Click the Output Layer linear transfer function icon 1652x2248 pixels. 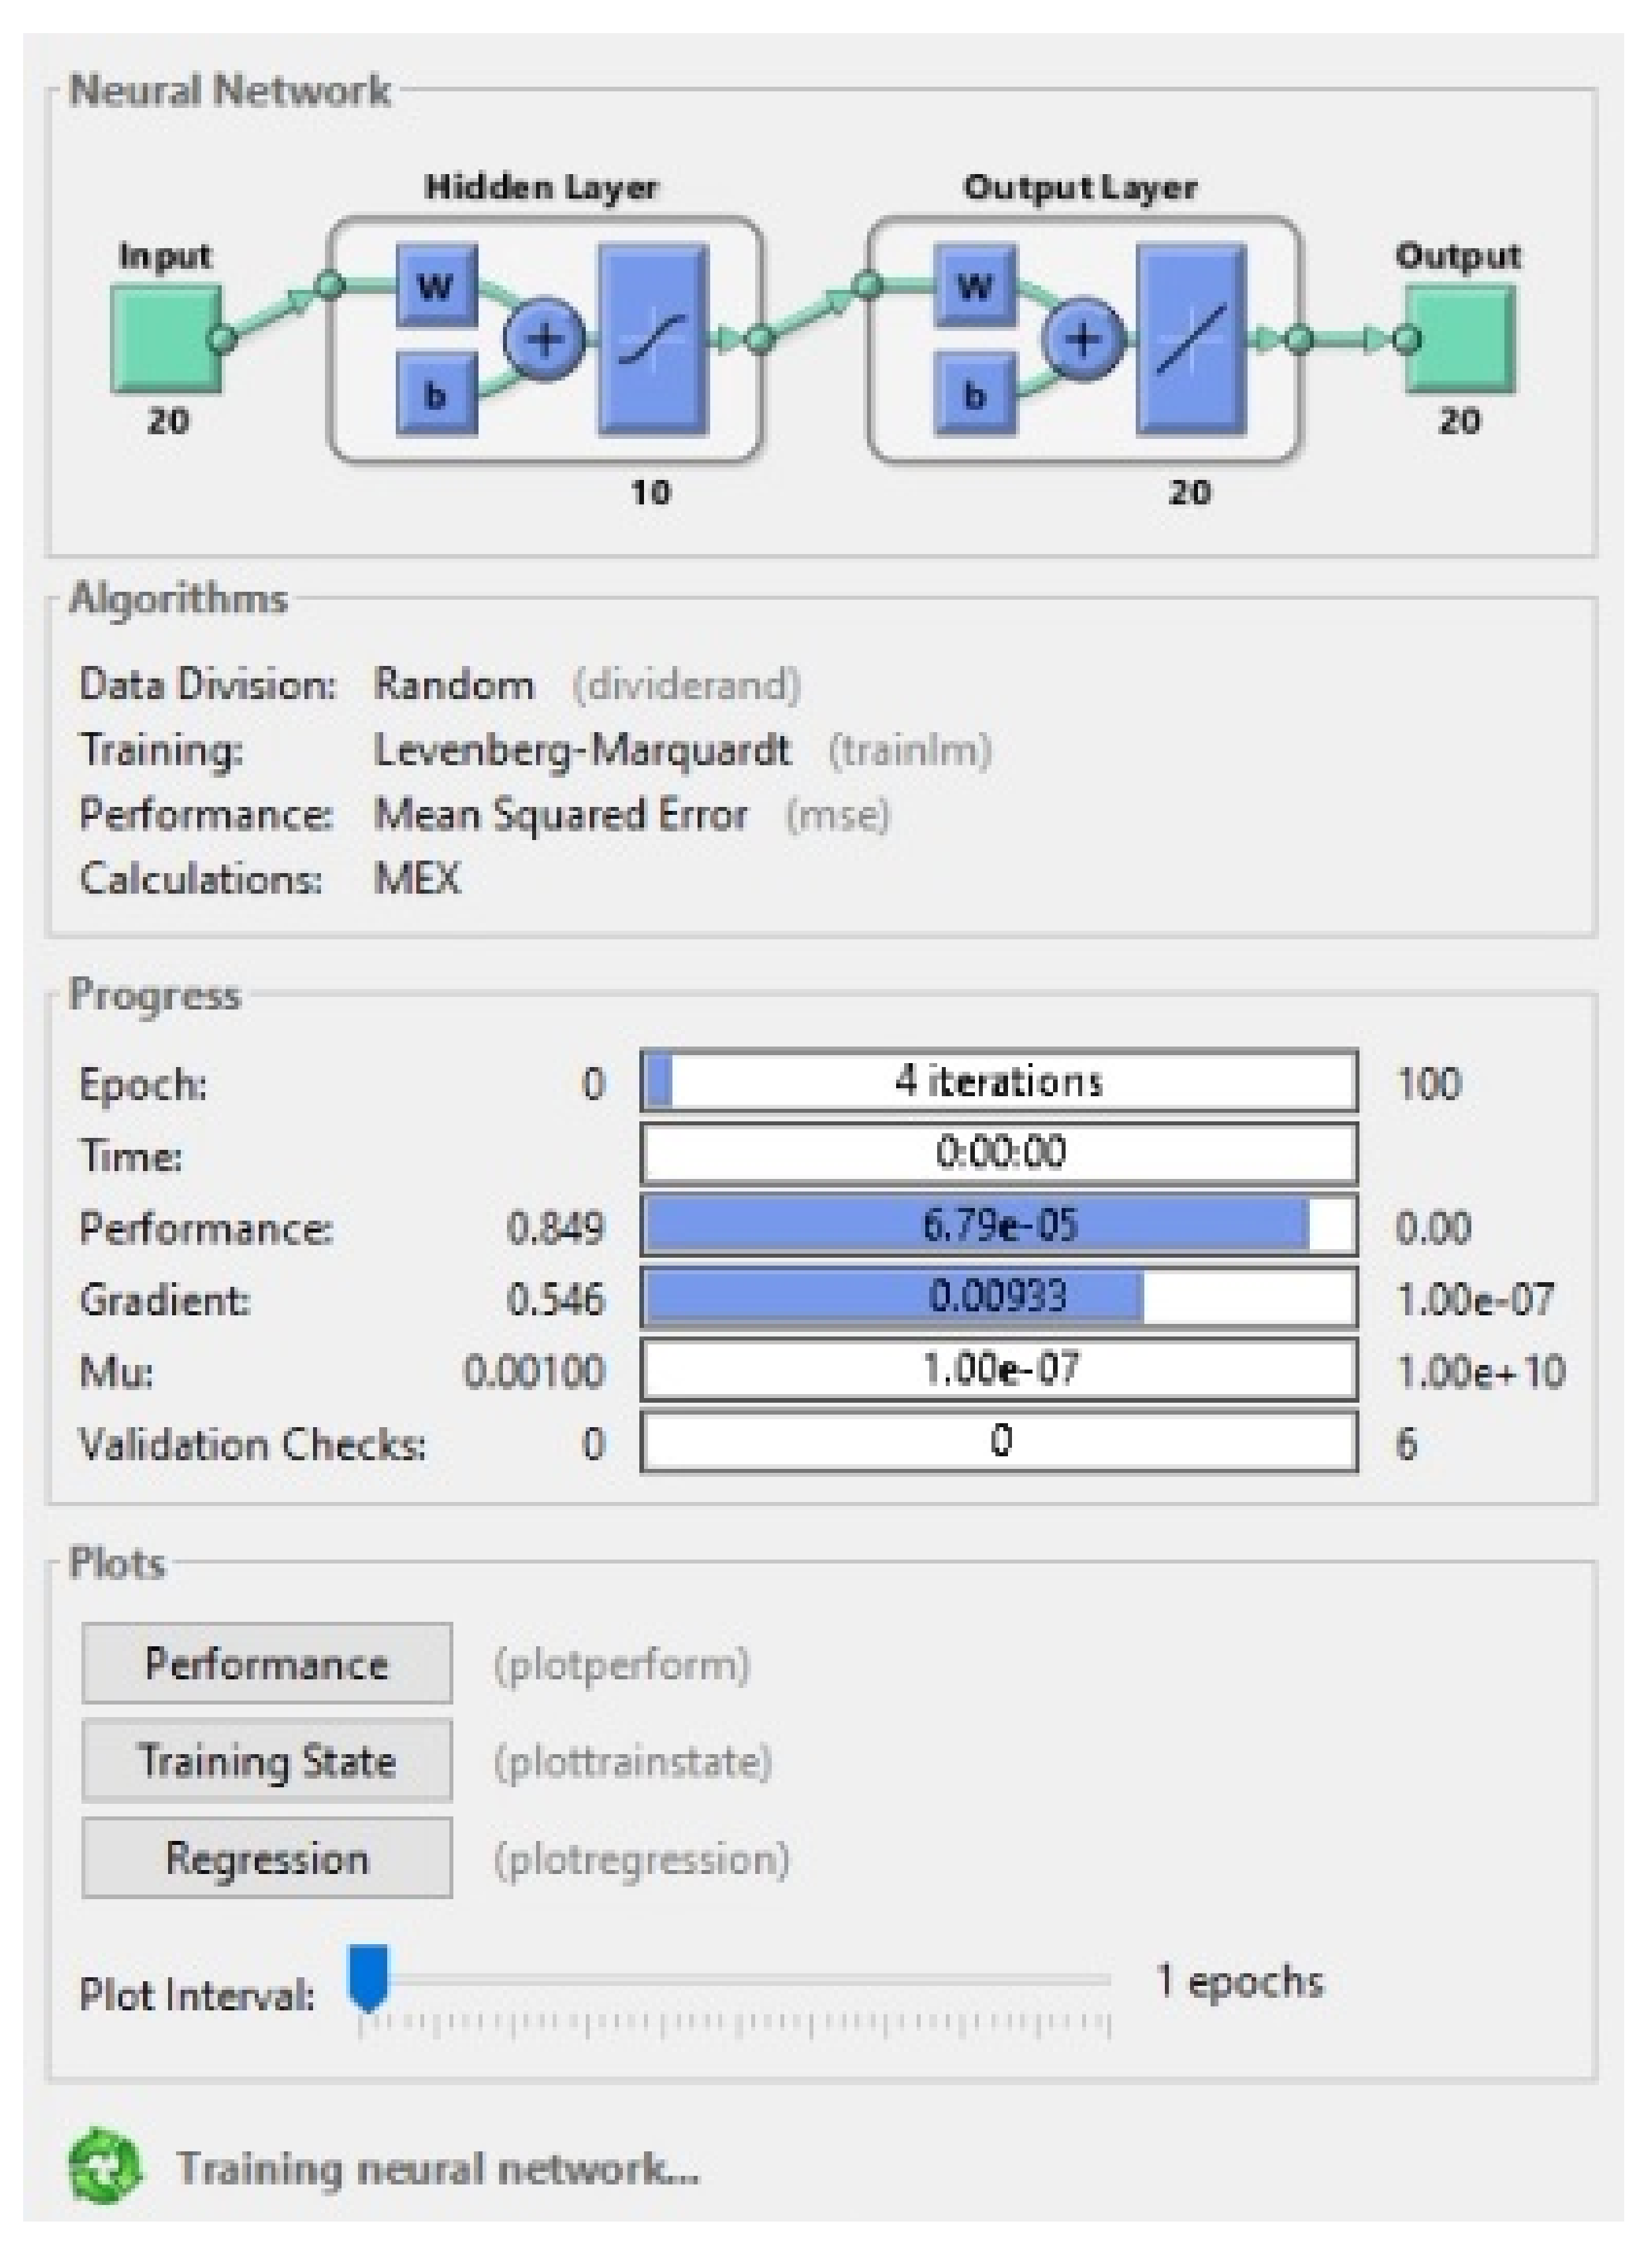(x=1191, y=340)
